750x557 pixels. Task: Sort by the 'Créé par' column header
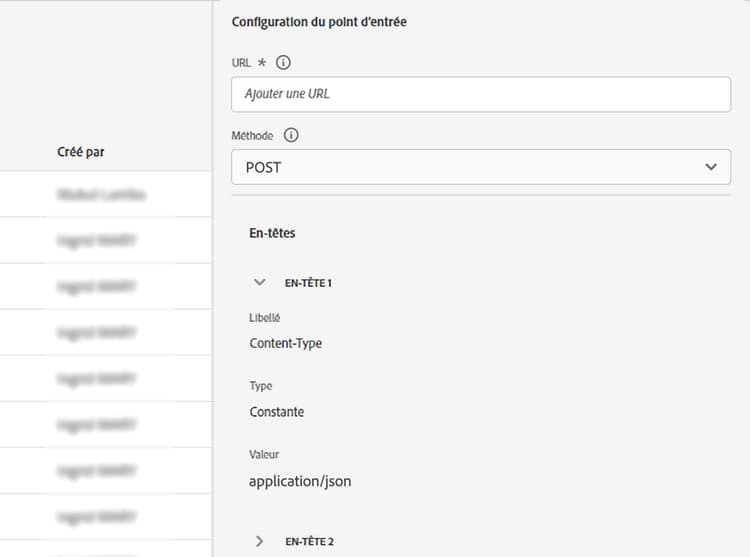(81, 152)
